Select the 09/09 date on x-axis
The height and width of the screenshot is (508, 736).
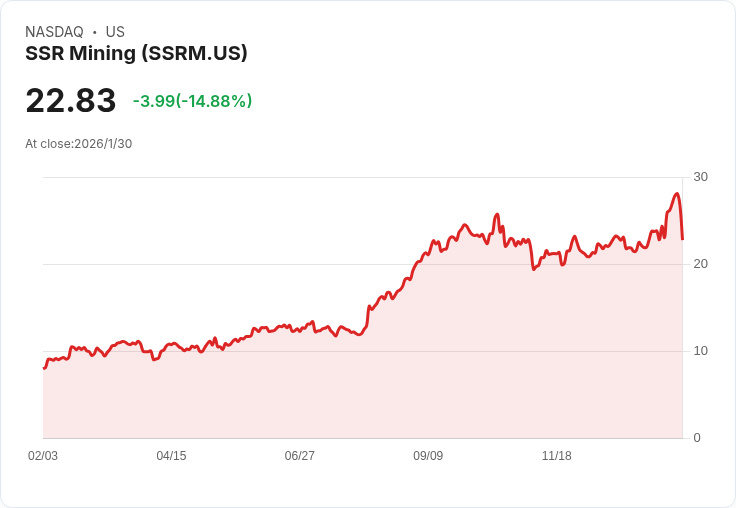coord(428,456)
